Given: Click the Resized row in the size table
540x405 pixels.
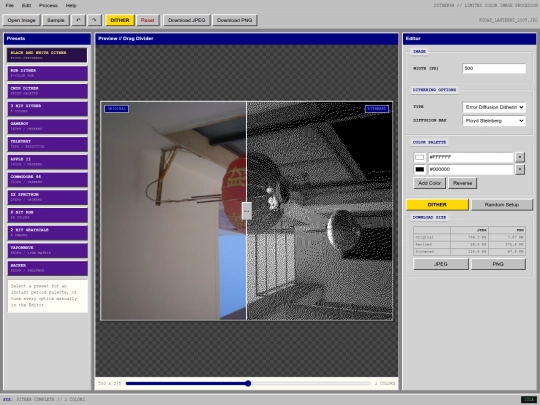Looking at the screenshot, I should tap(469, 245).
